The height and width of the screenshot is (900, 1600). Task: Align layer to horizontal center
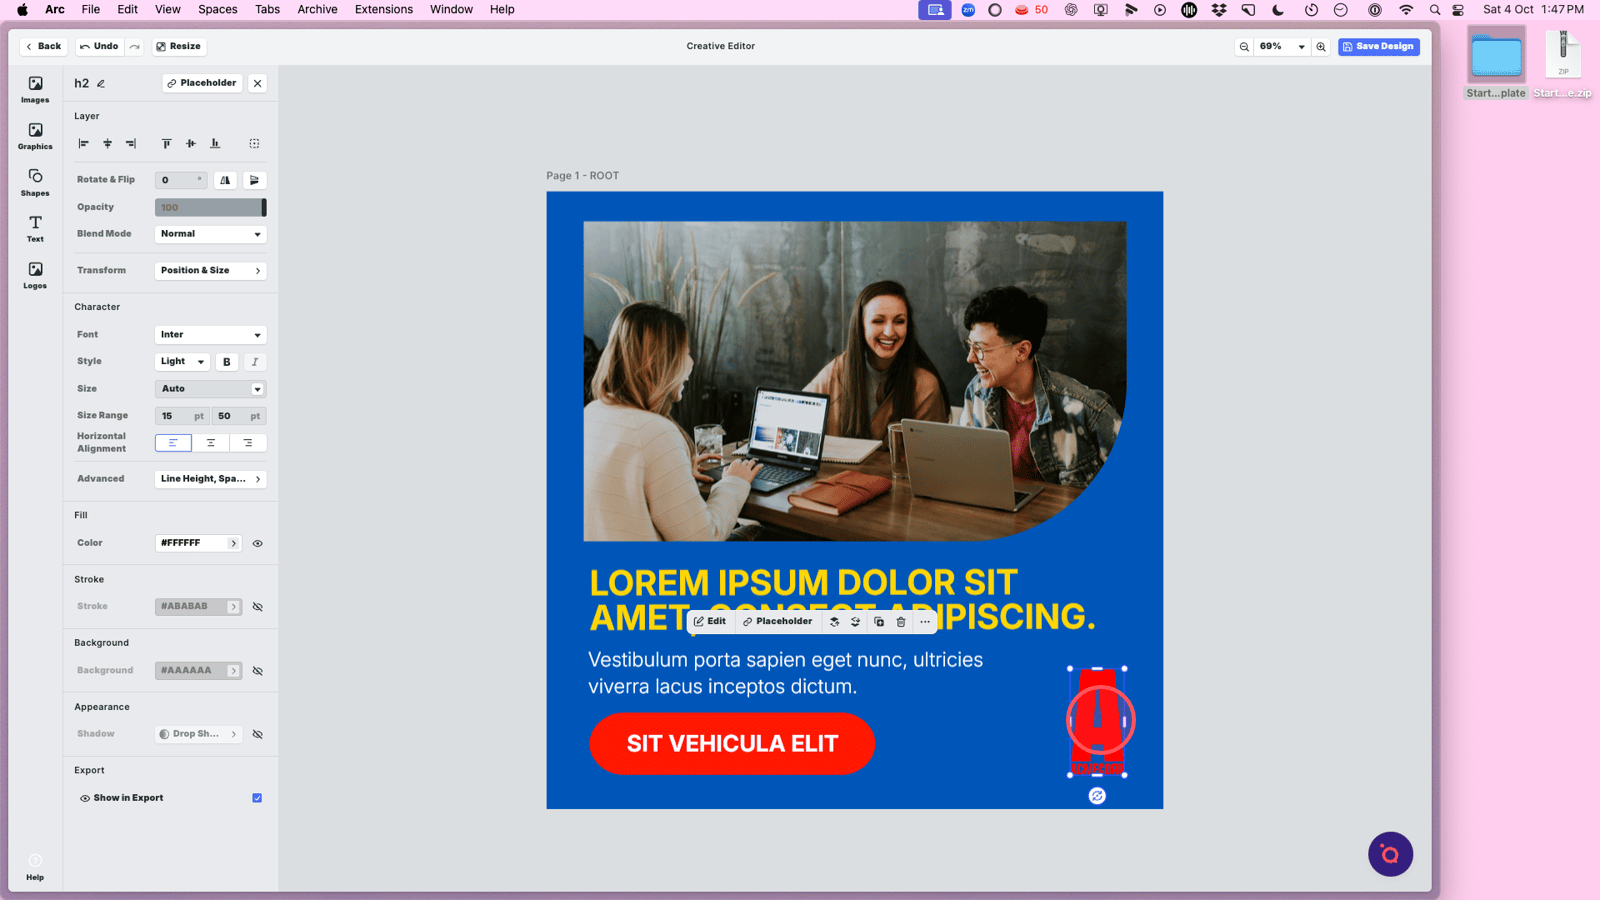pyautogui.click(x=107, y=144)
